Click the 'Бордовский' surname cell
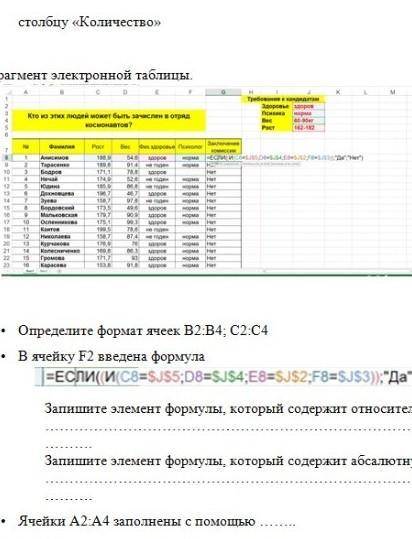This screenshot has width=412, height=539. coord(62,208)
